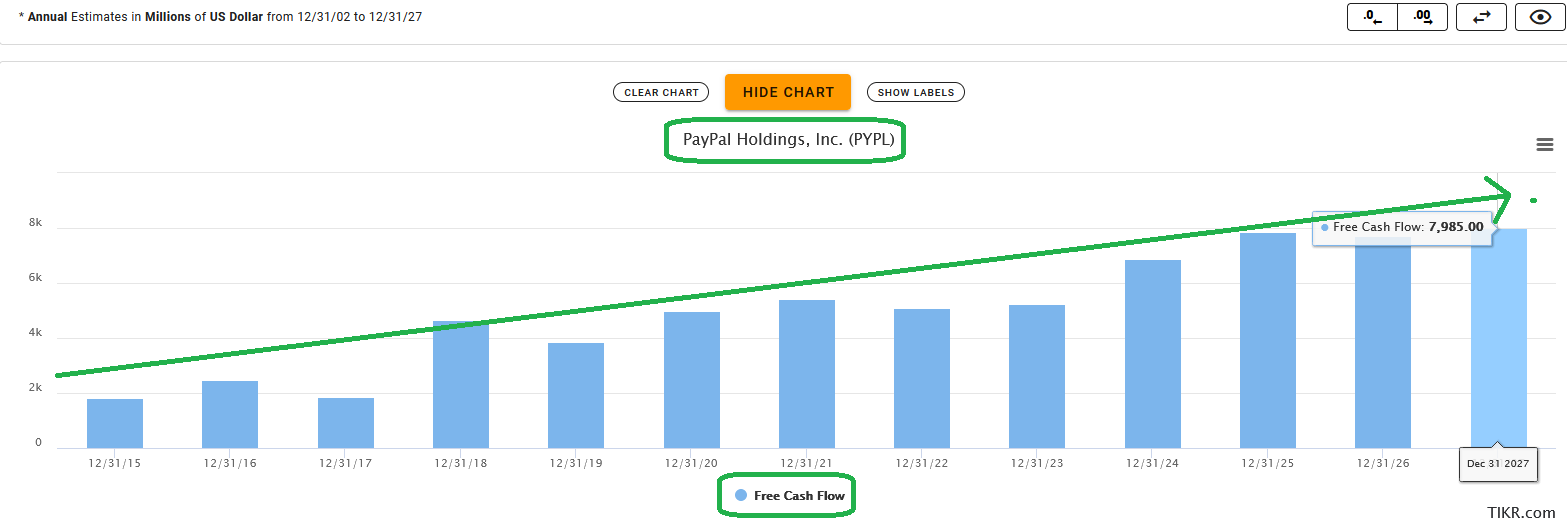Click the blue Free Cash Flow legend dot
1567x532 pixels.
[741, 496]
